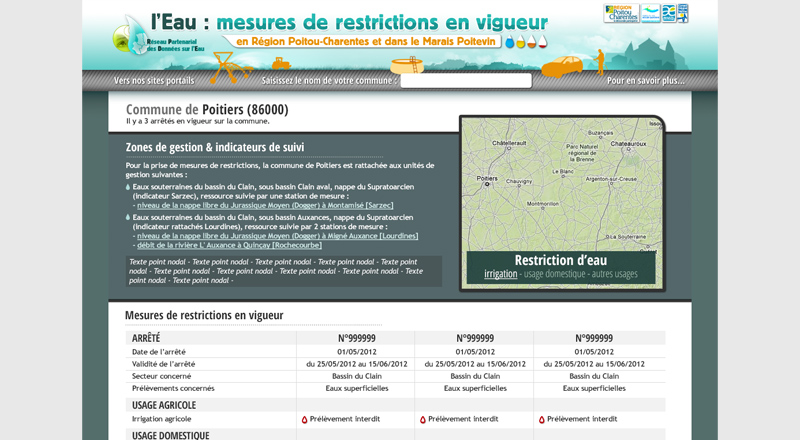Click the red prohibition drop in third arrêté column

click(x=541, y=420)
